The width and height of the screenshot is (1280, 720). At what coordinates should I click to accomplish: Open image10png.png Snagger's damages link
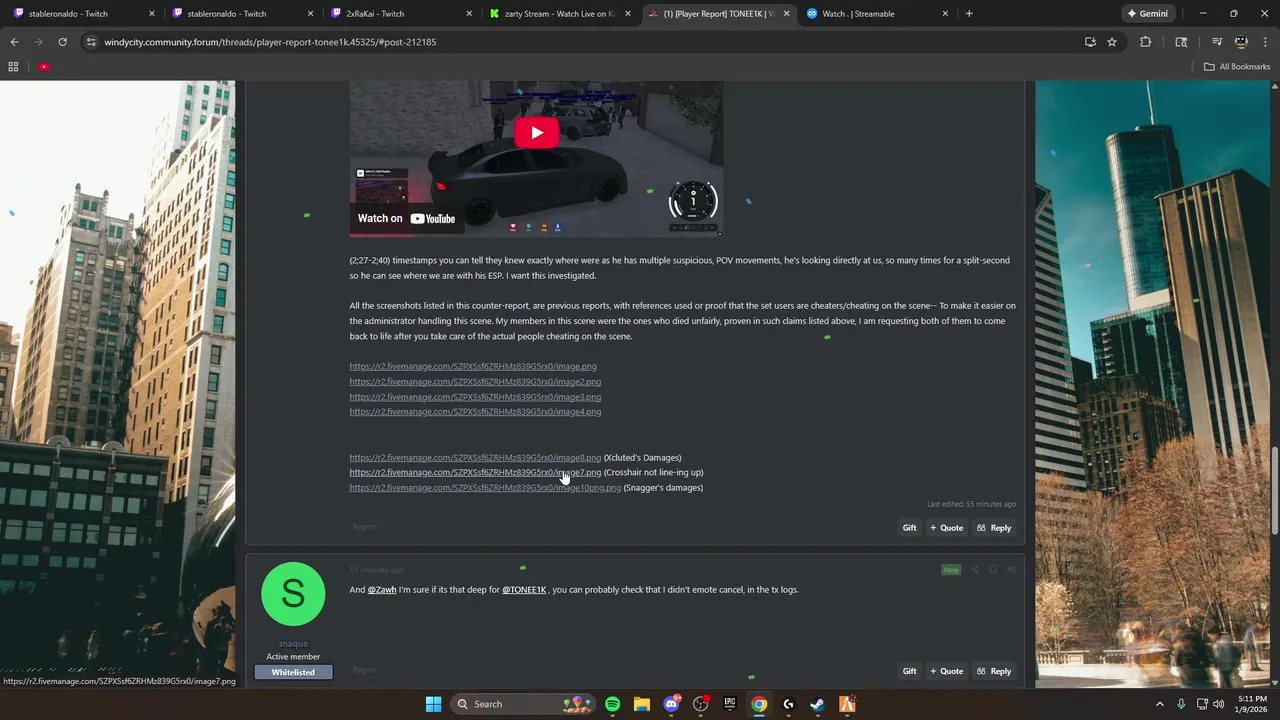[x=485, y=487]
